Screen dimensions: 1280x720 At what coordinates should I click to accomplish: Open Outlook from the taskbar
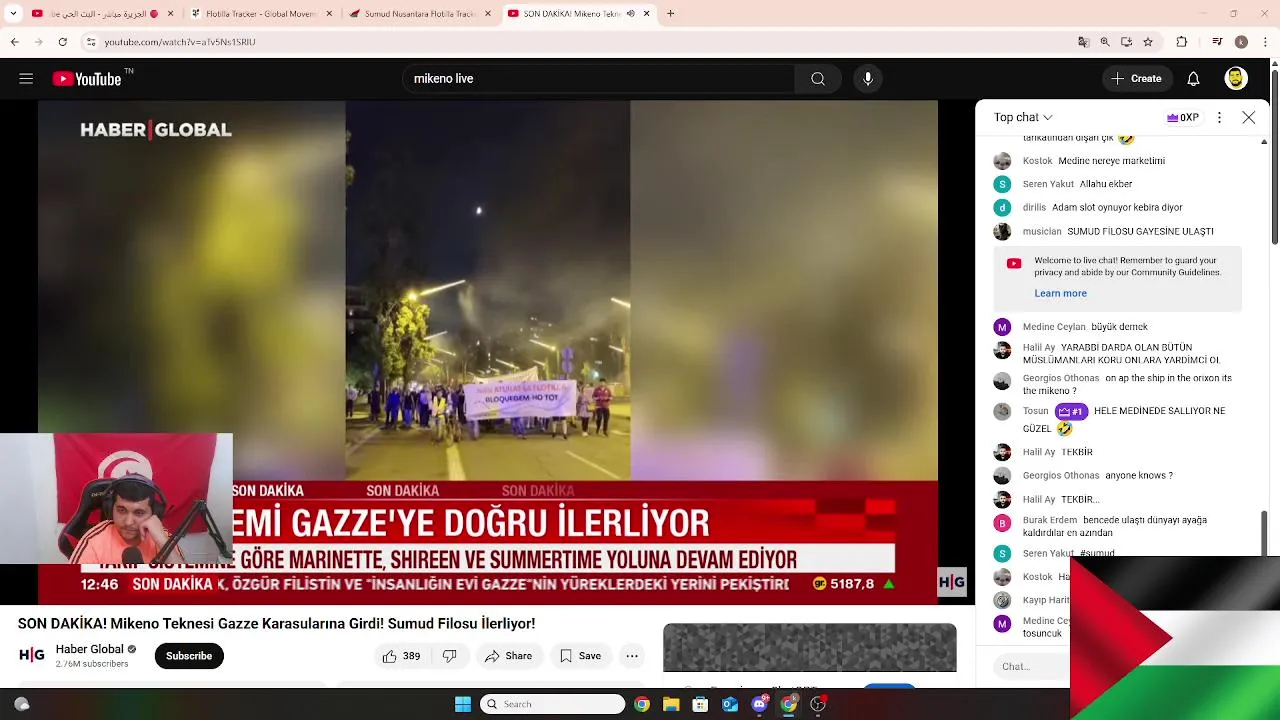click(730, 704)
